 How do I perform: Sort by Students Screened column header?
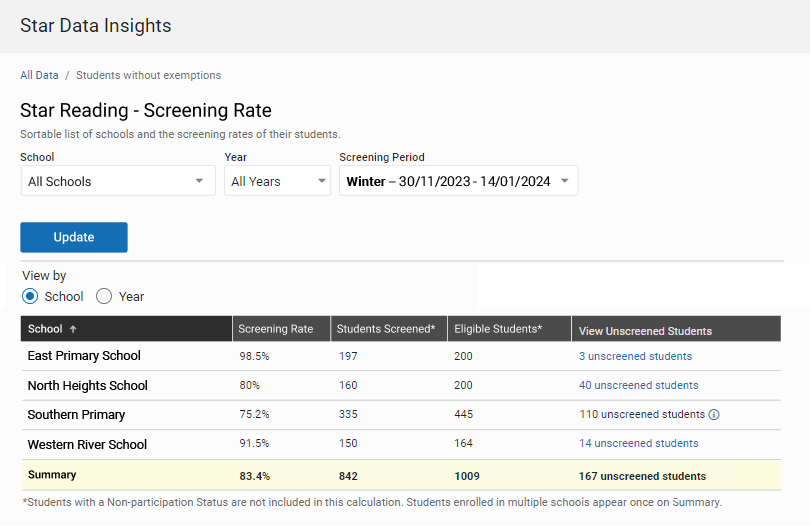click(388, 329)
